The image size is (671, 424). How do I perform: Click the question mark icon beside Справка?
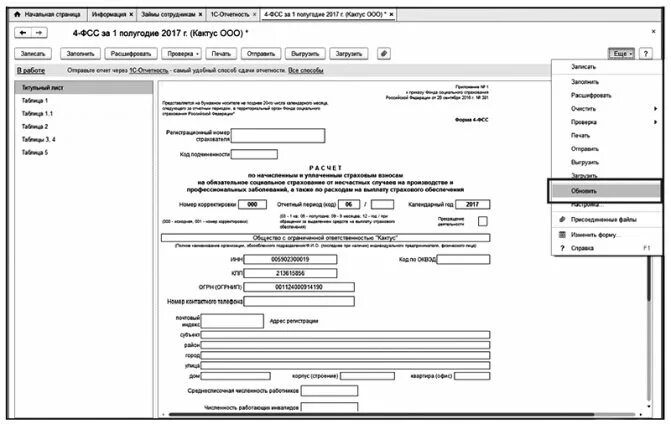click(x=562, y=248)
